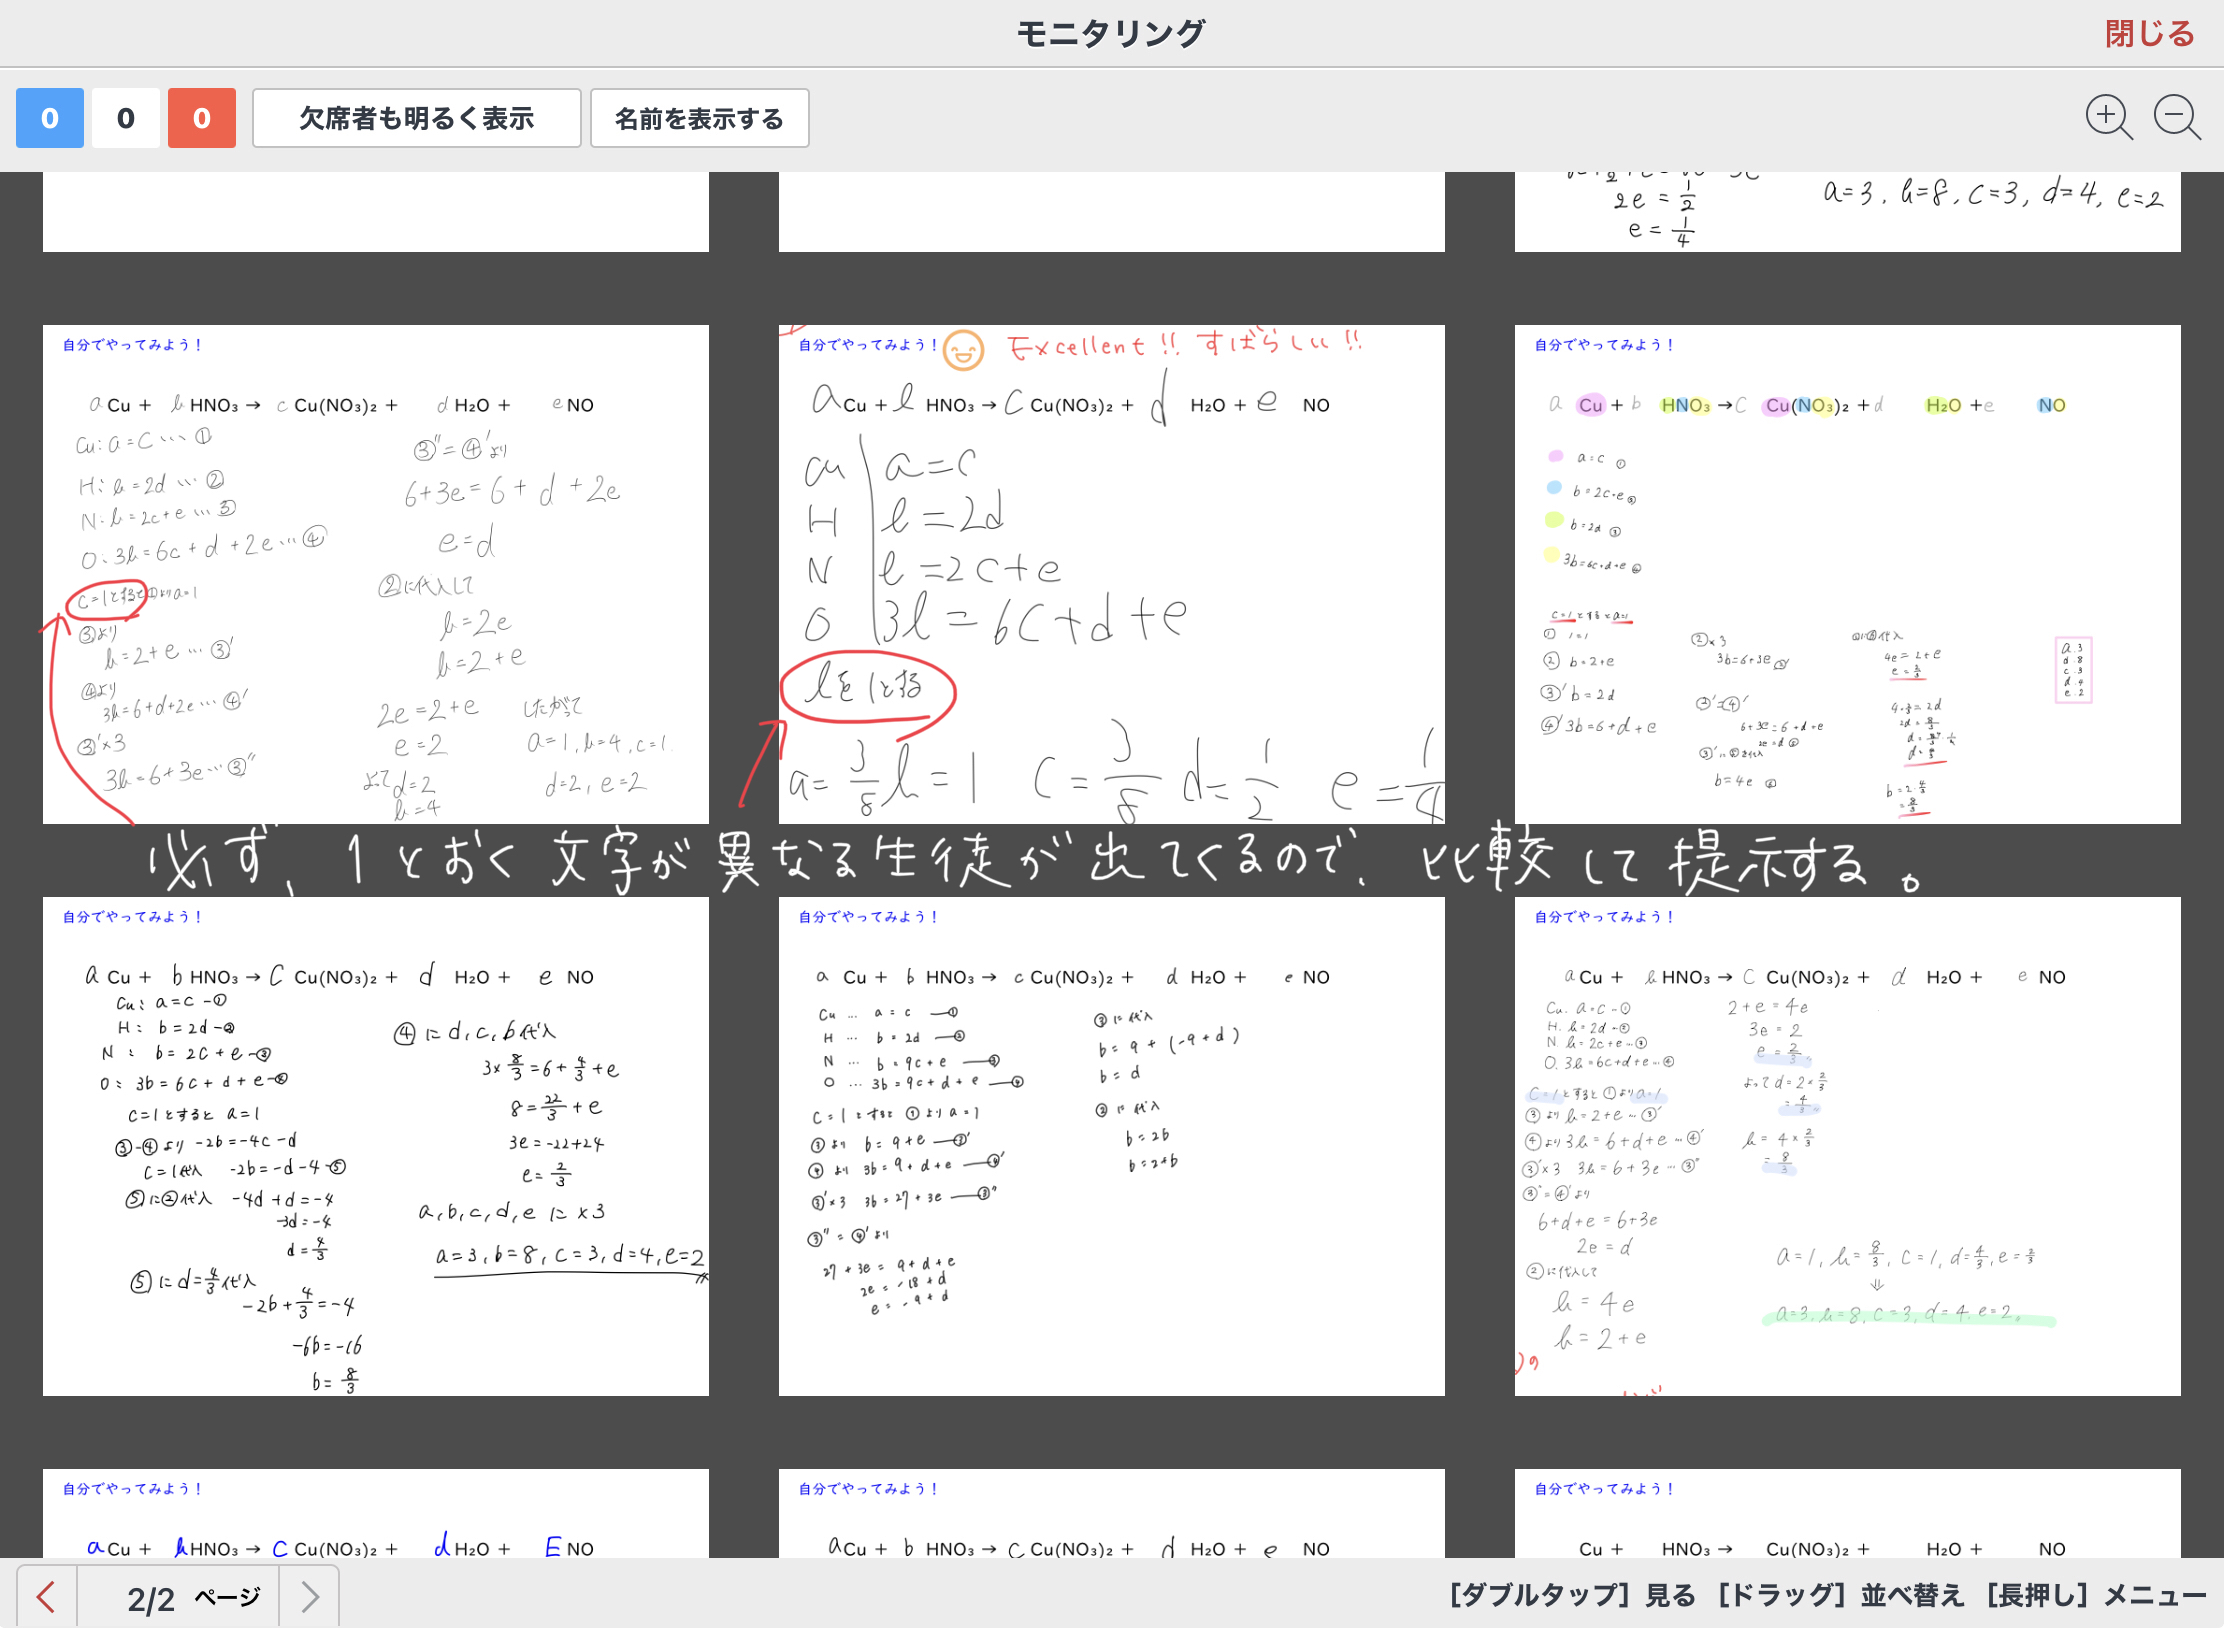Open worksheet with green highlighted final answer
Screen dimensions: 2224x1628
(x=1847, y=1146)
